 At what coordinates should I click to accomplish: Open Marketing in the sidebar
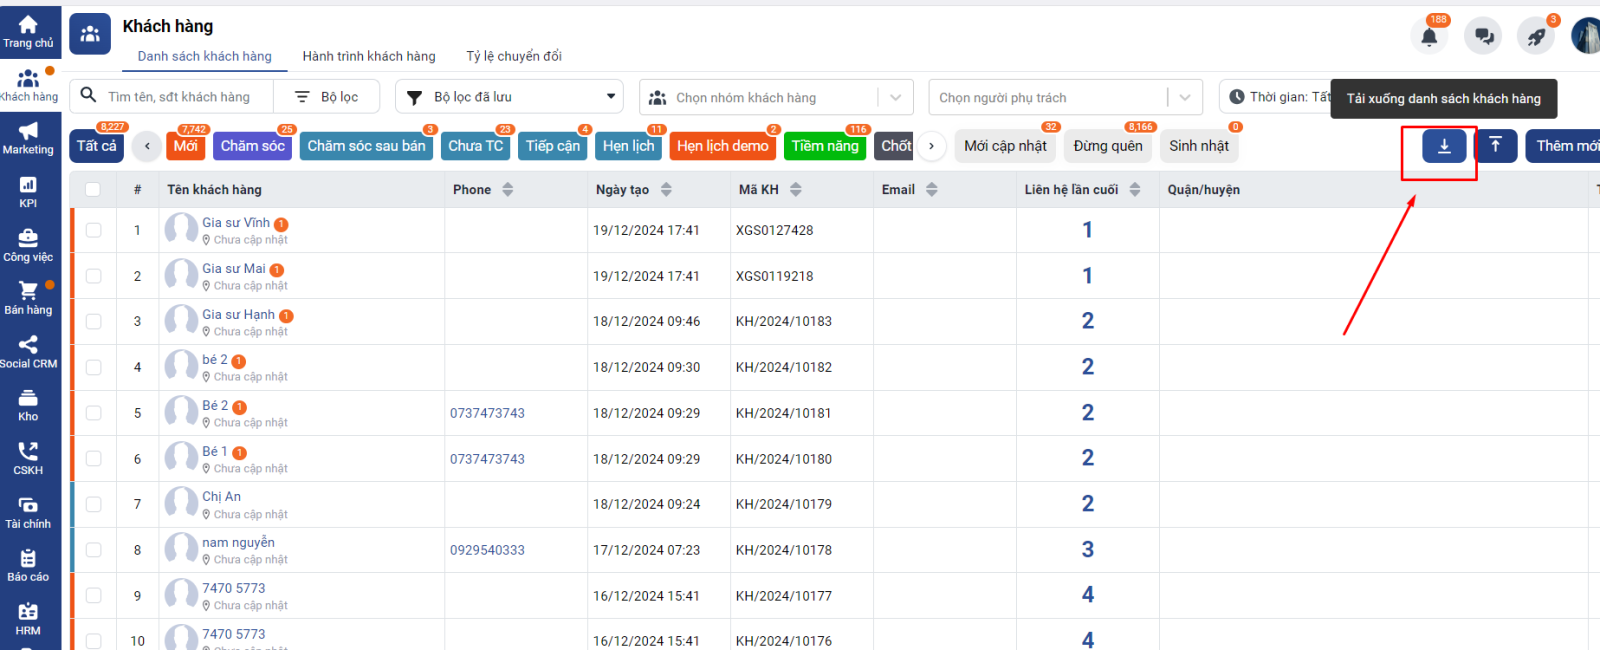click(28, 138)
